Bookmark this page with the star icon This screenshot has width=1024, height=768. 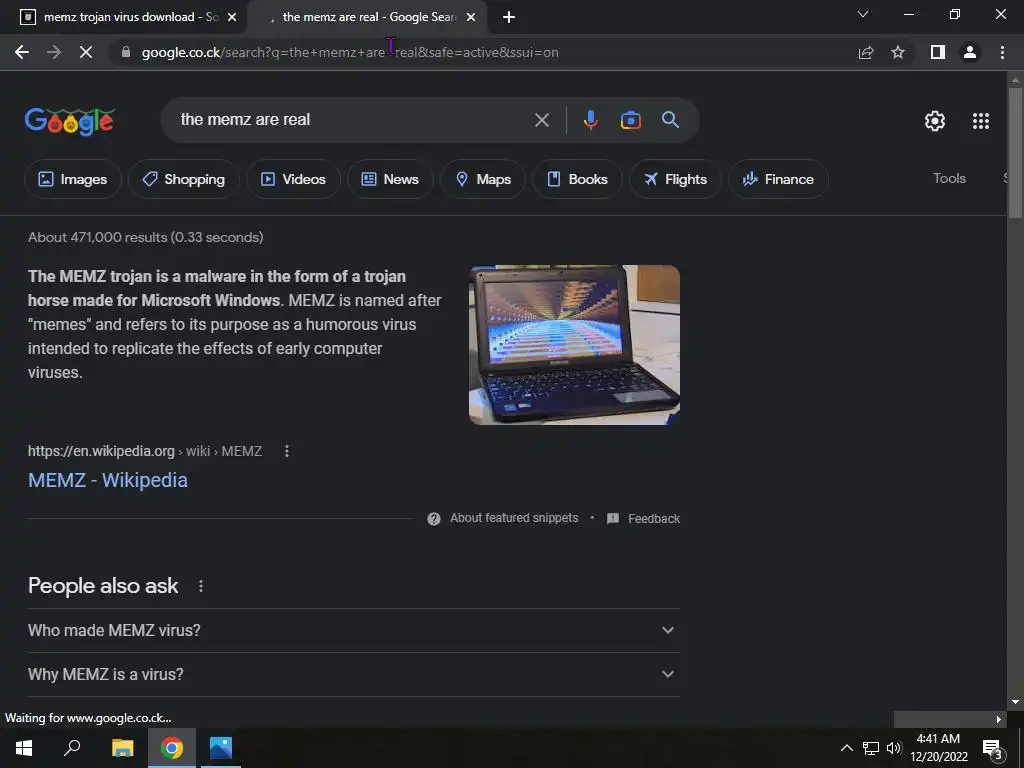(x=898, y=52)
